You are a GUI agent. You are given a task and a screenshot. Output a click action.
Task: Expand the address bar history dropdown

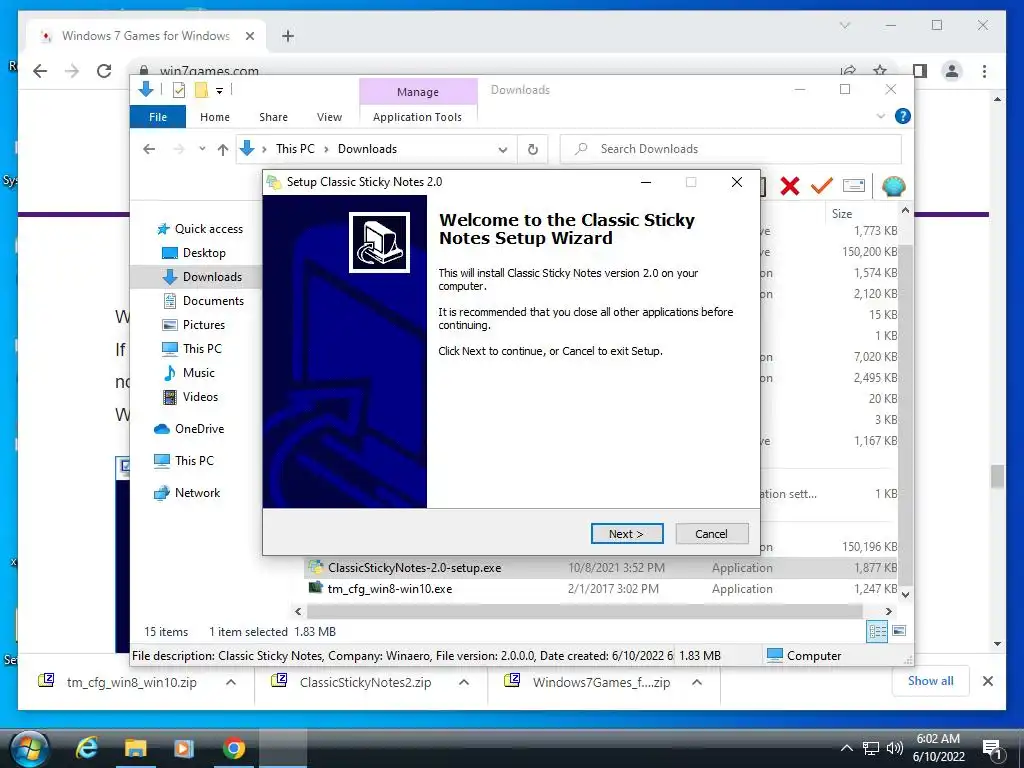pos(503,150)
